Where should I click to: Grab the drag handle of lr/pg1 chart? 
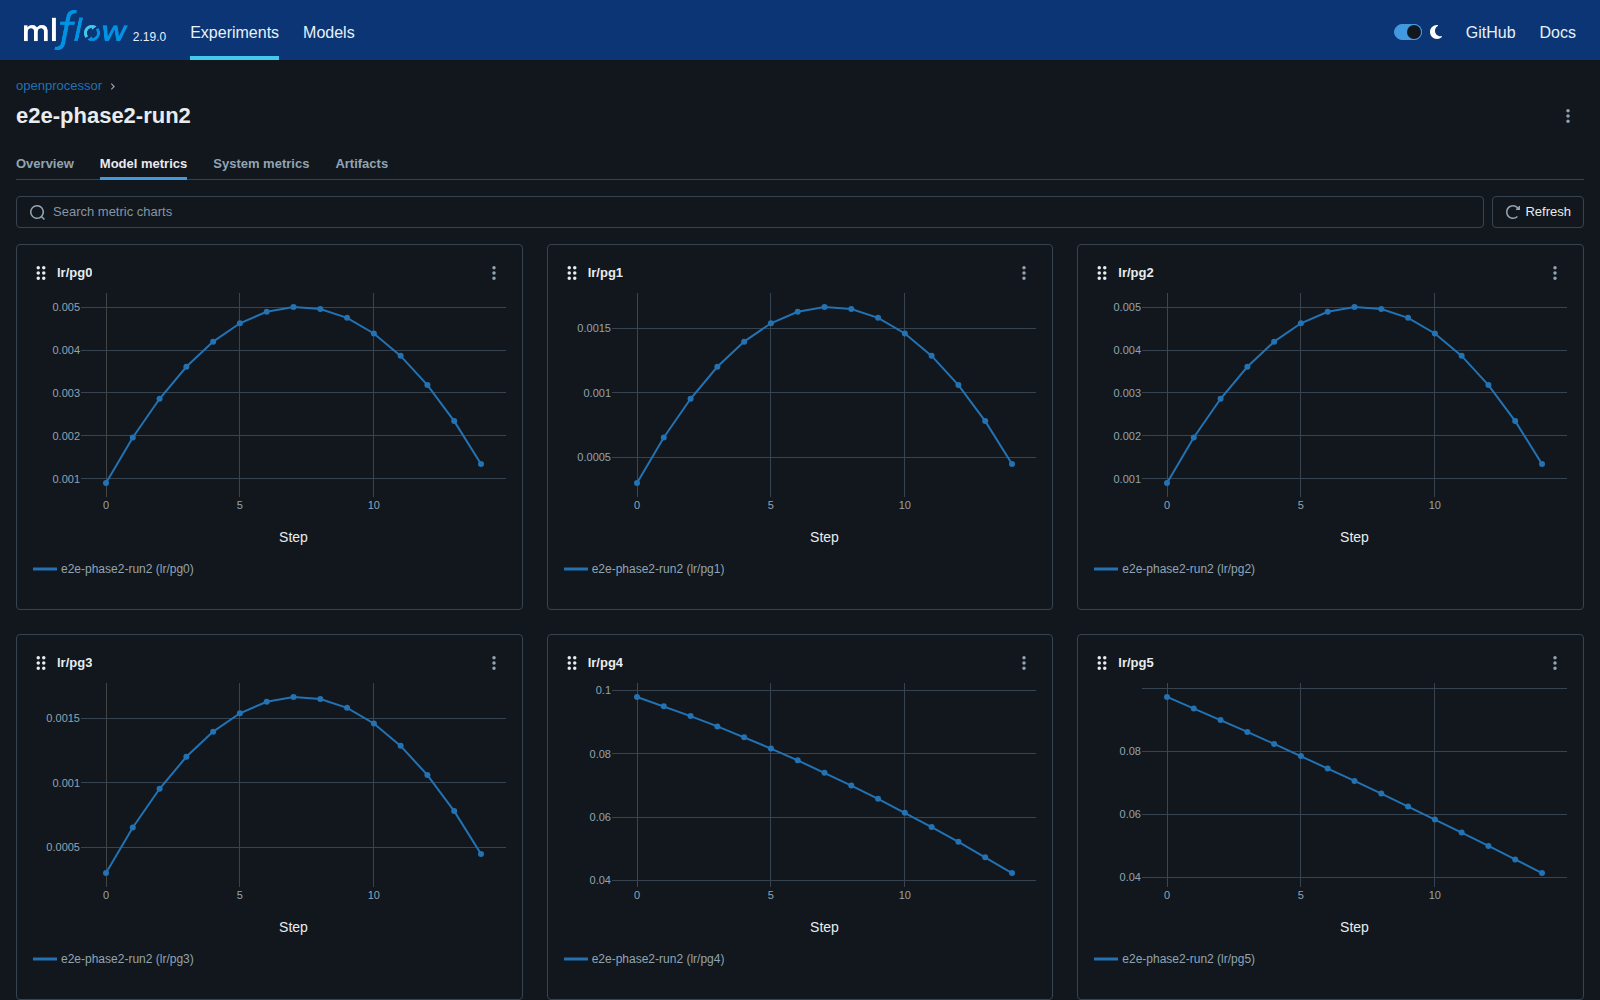click(x=572, y=273)
